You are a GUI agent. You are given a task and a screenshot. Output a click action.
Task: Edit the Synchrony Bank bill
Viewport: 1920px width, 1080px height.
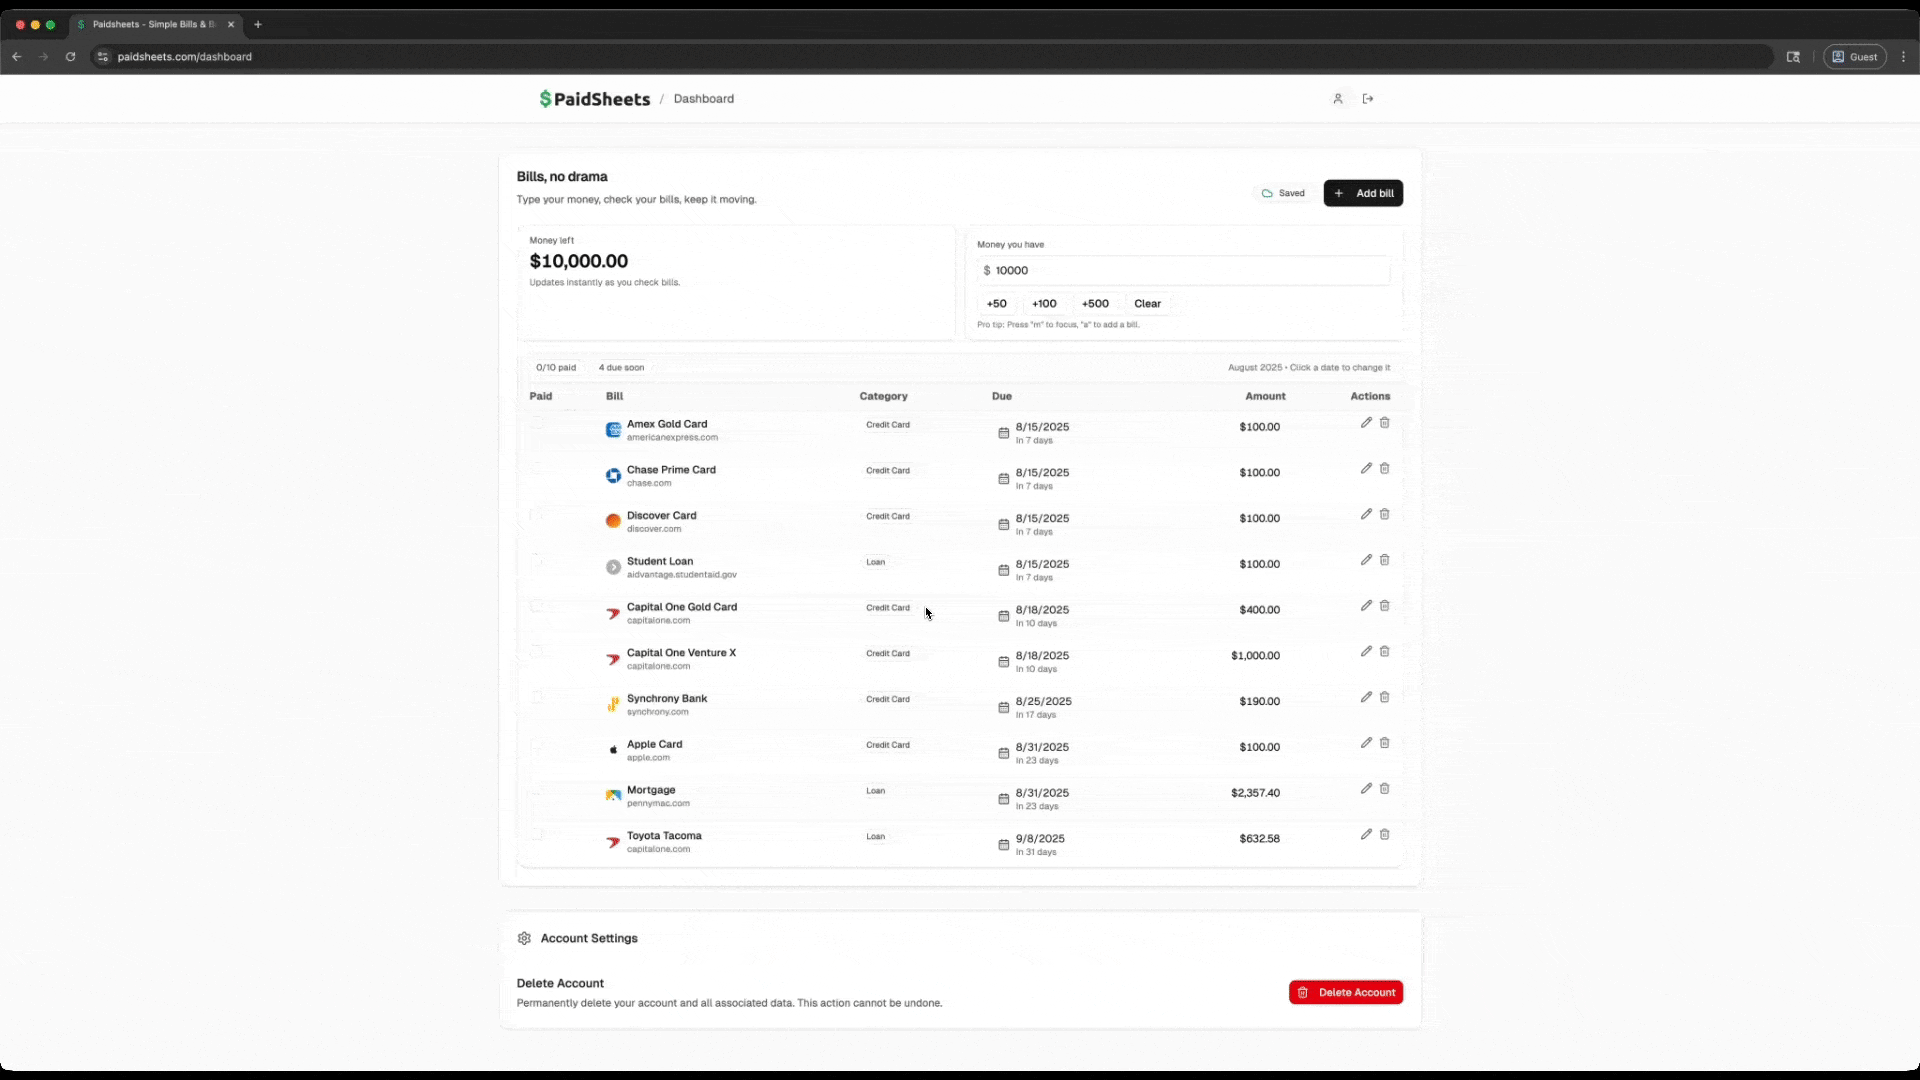pos(1366,697)
